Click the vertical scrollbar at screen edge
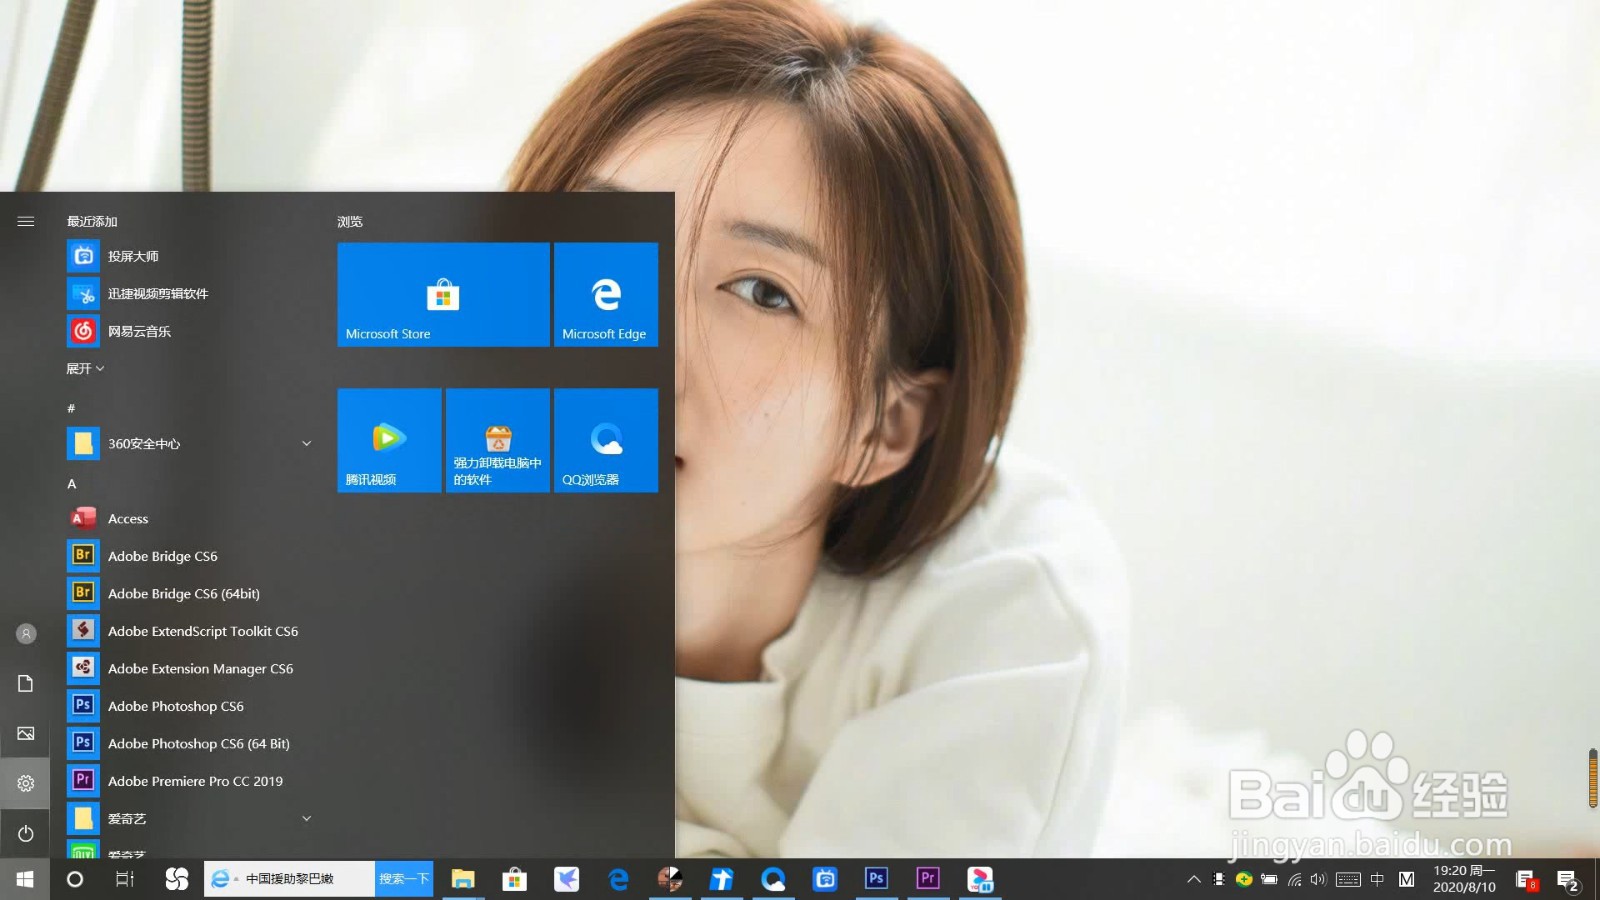Screen dimensions: 1600x900 (x=1592, y=775)
